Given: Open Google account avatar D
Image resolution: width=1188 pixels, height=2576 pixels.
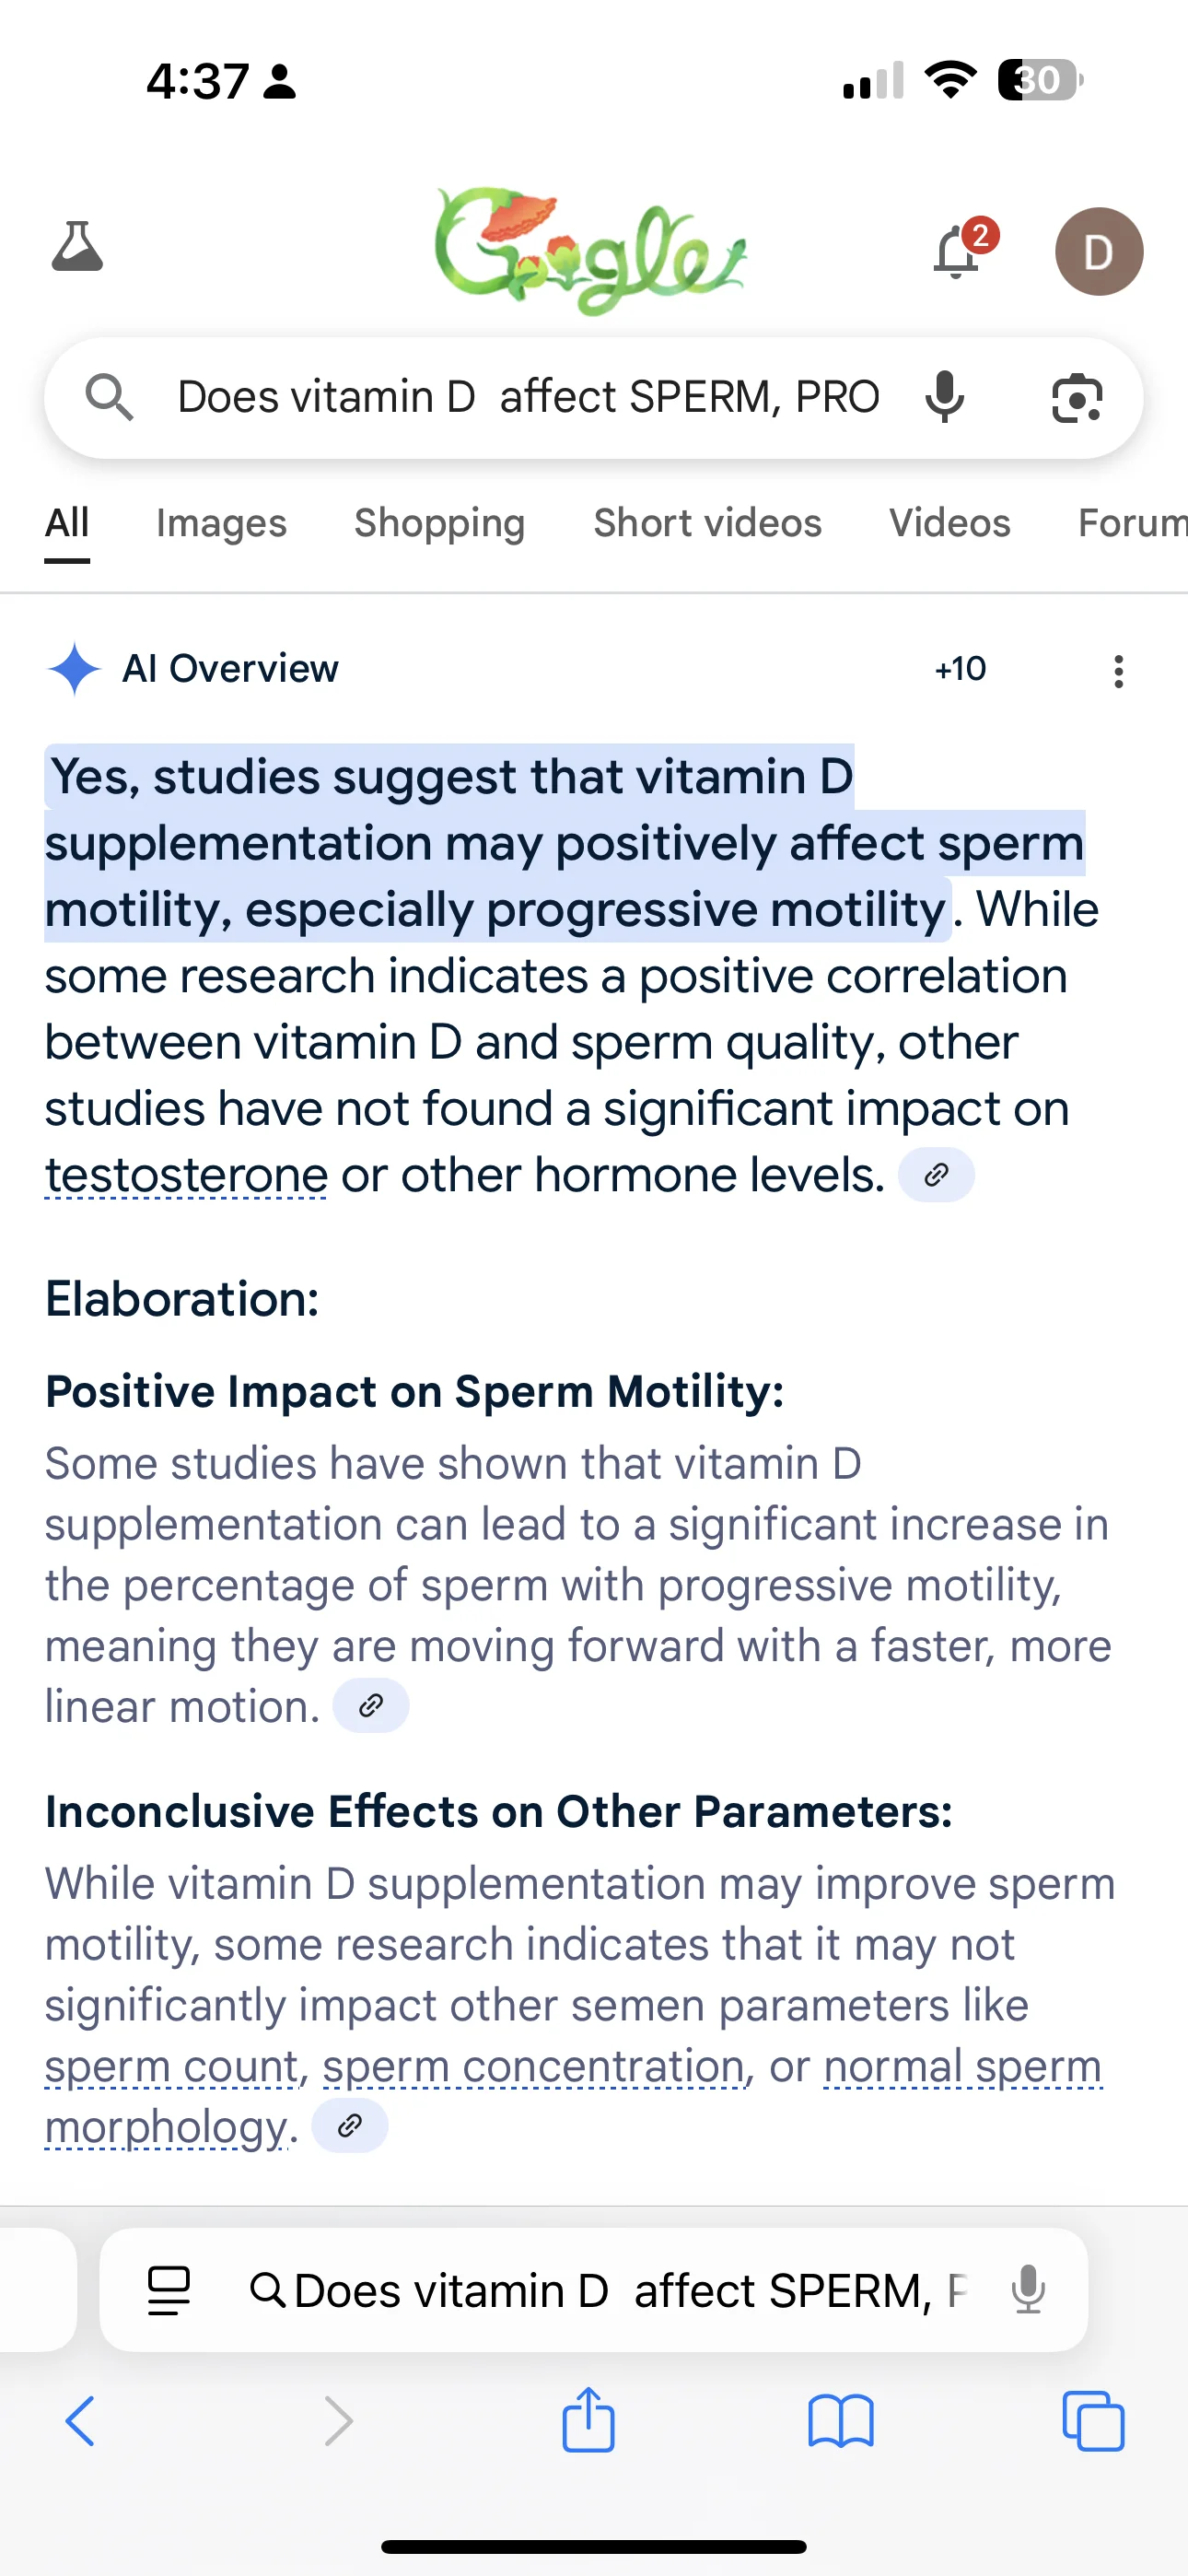Looking at the screenshot, I should [1099, 252].
